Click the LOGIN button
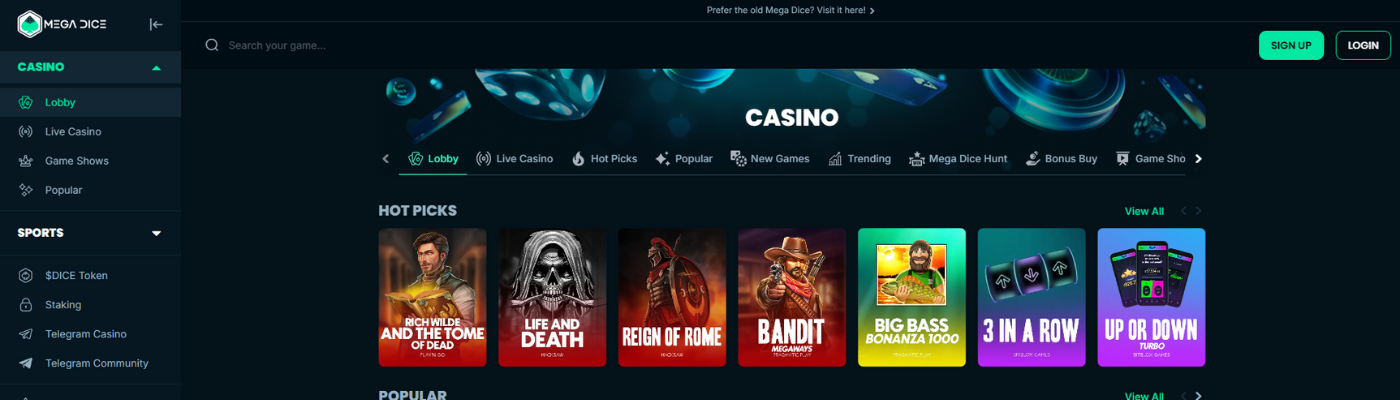Screen dimensions: 1400x400 pos(1363,45)
